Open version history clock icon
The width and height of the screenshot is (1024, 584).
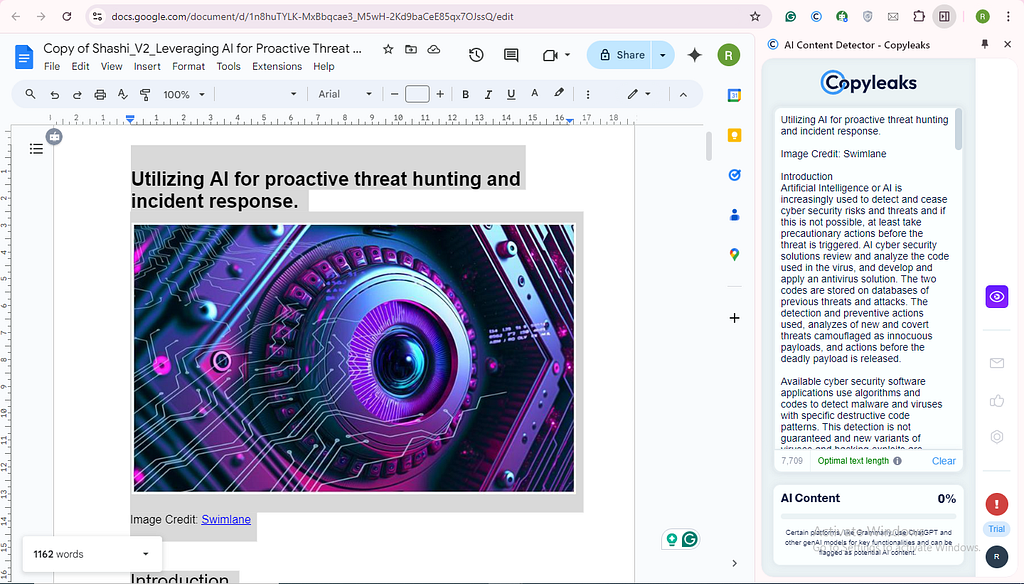click(x=476, y=56)
